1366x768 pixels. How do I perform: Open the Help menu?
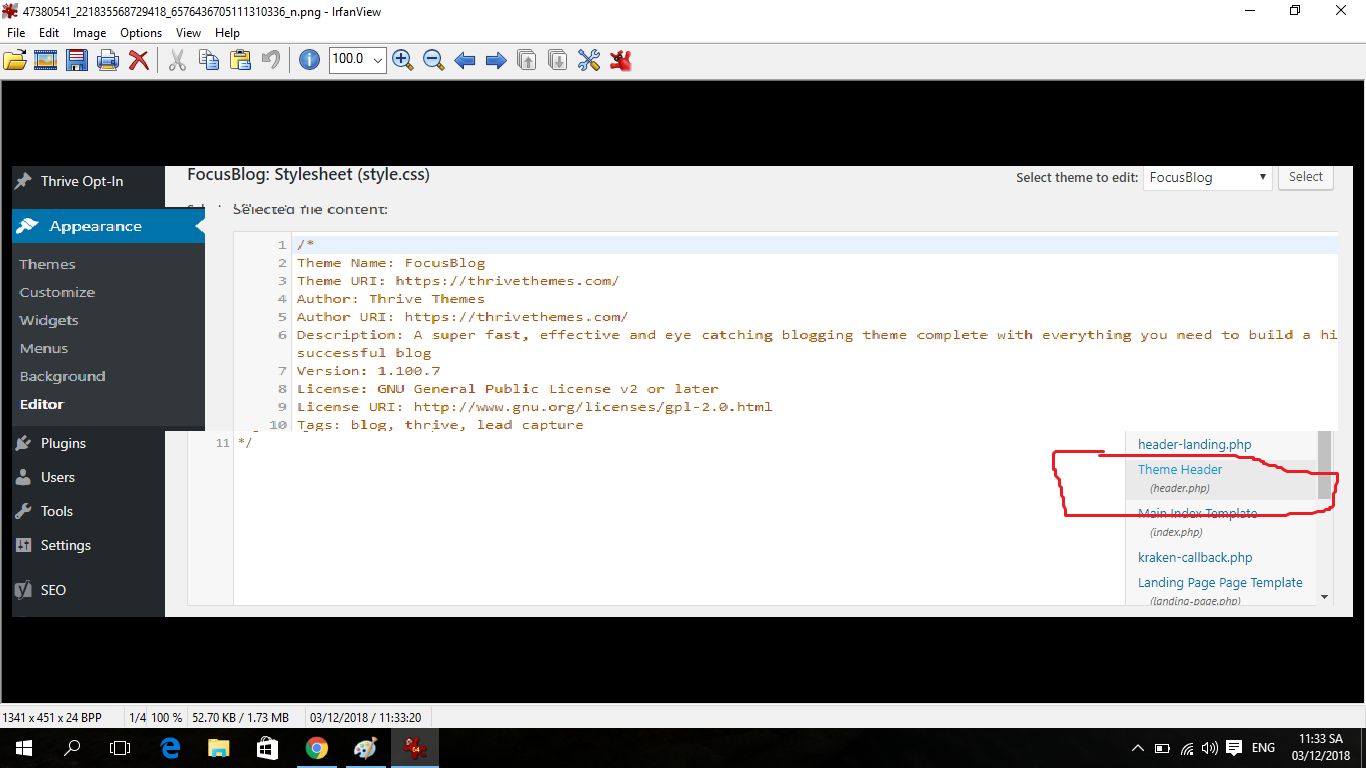click(x=227, y=33)
